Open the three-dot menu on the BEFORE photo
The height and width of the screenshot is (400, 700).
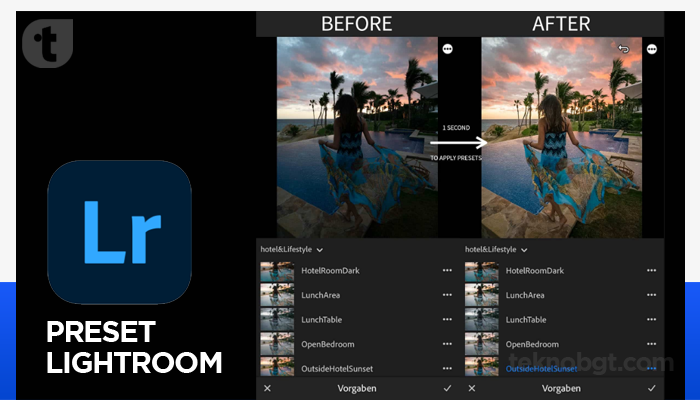(447, 49)
